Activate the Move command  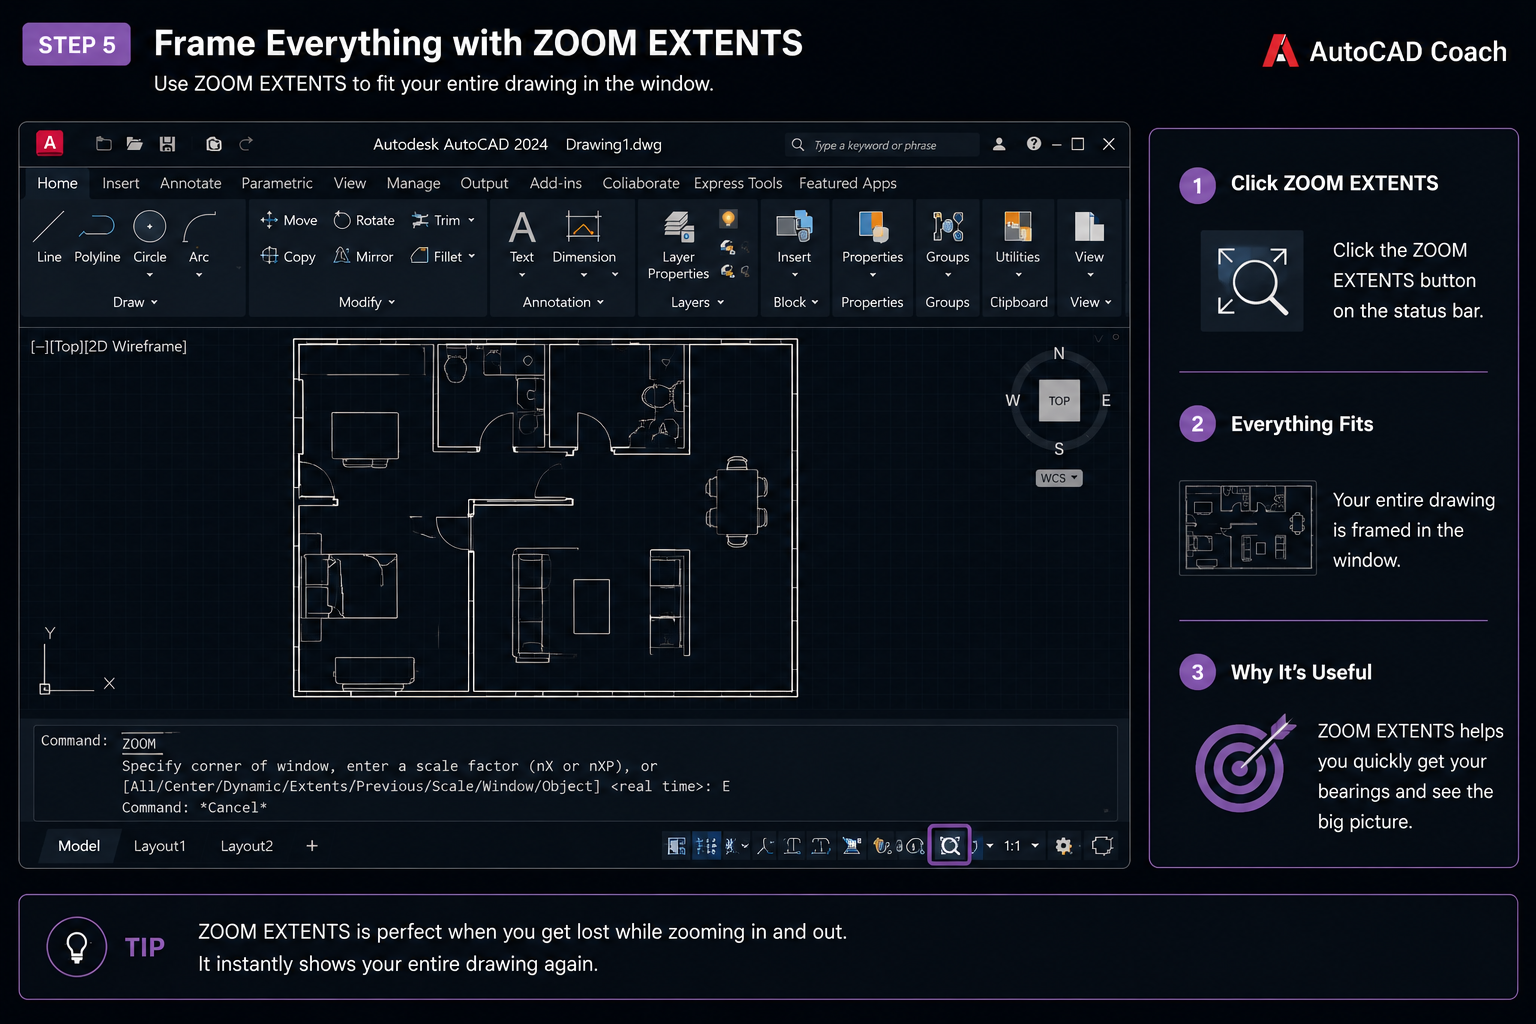point(289,220)
